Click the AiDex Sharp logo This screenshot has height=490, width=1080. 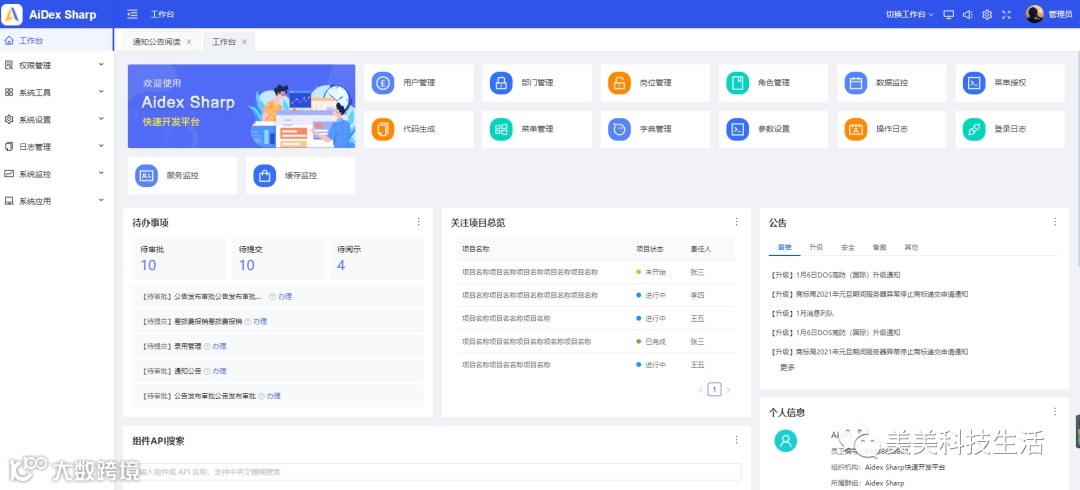[14, 14]
